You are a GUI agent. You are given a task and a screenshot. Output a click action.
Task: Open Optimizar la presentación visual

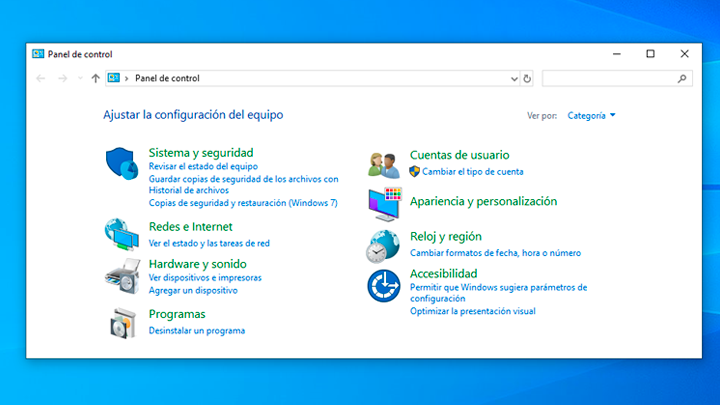pyautogui.click(x=472, y=311)
